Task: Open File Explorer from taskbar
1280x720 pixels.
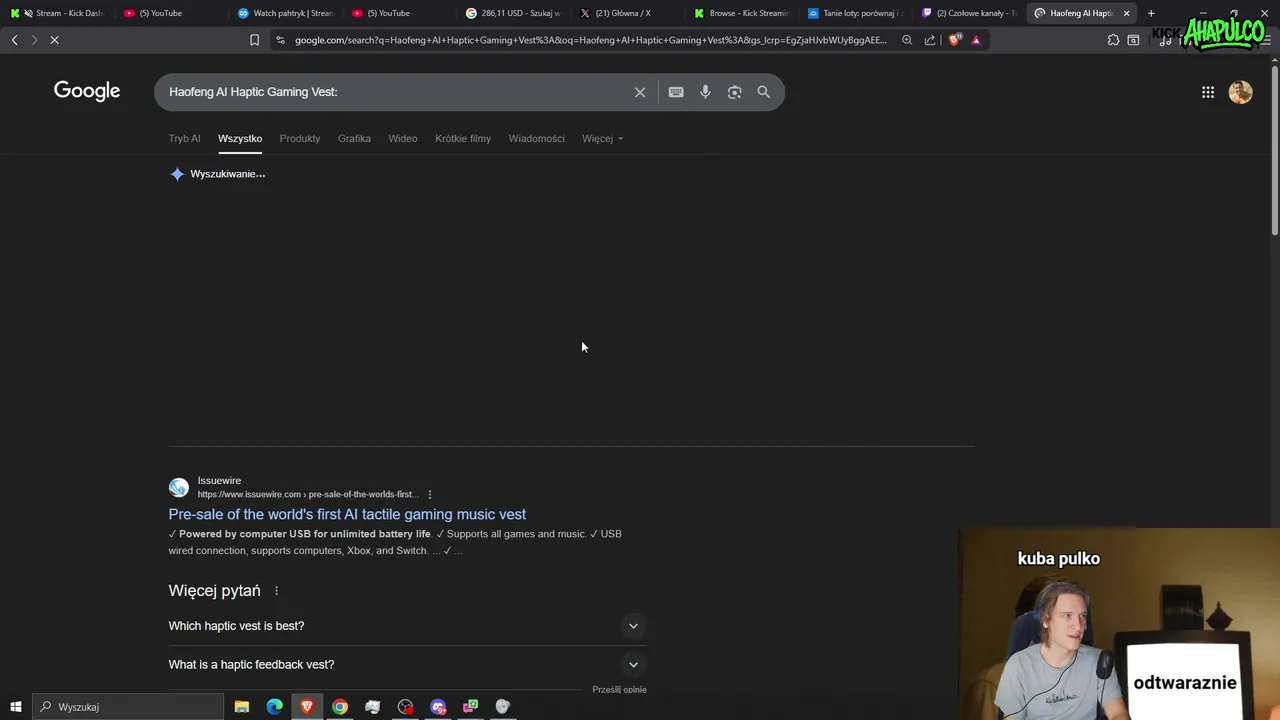Action: coord(242,707)
